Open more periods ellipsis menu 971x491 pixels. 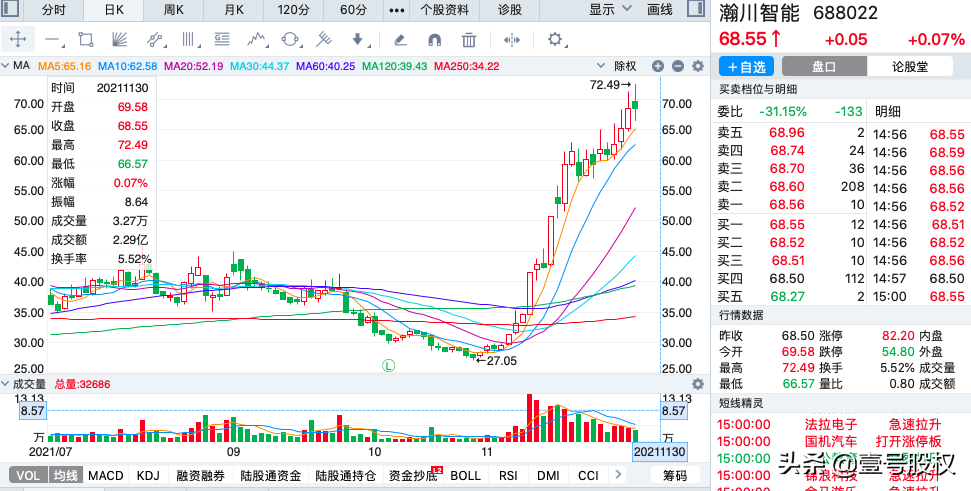pyautogui.click(x=397, y=11)
